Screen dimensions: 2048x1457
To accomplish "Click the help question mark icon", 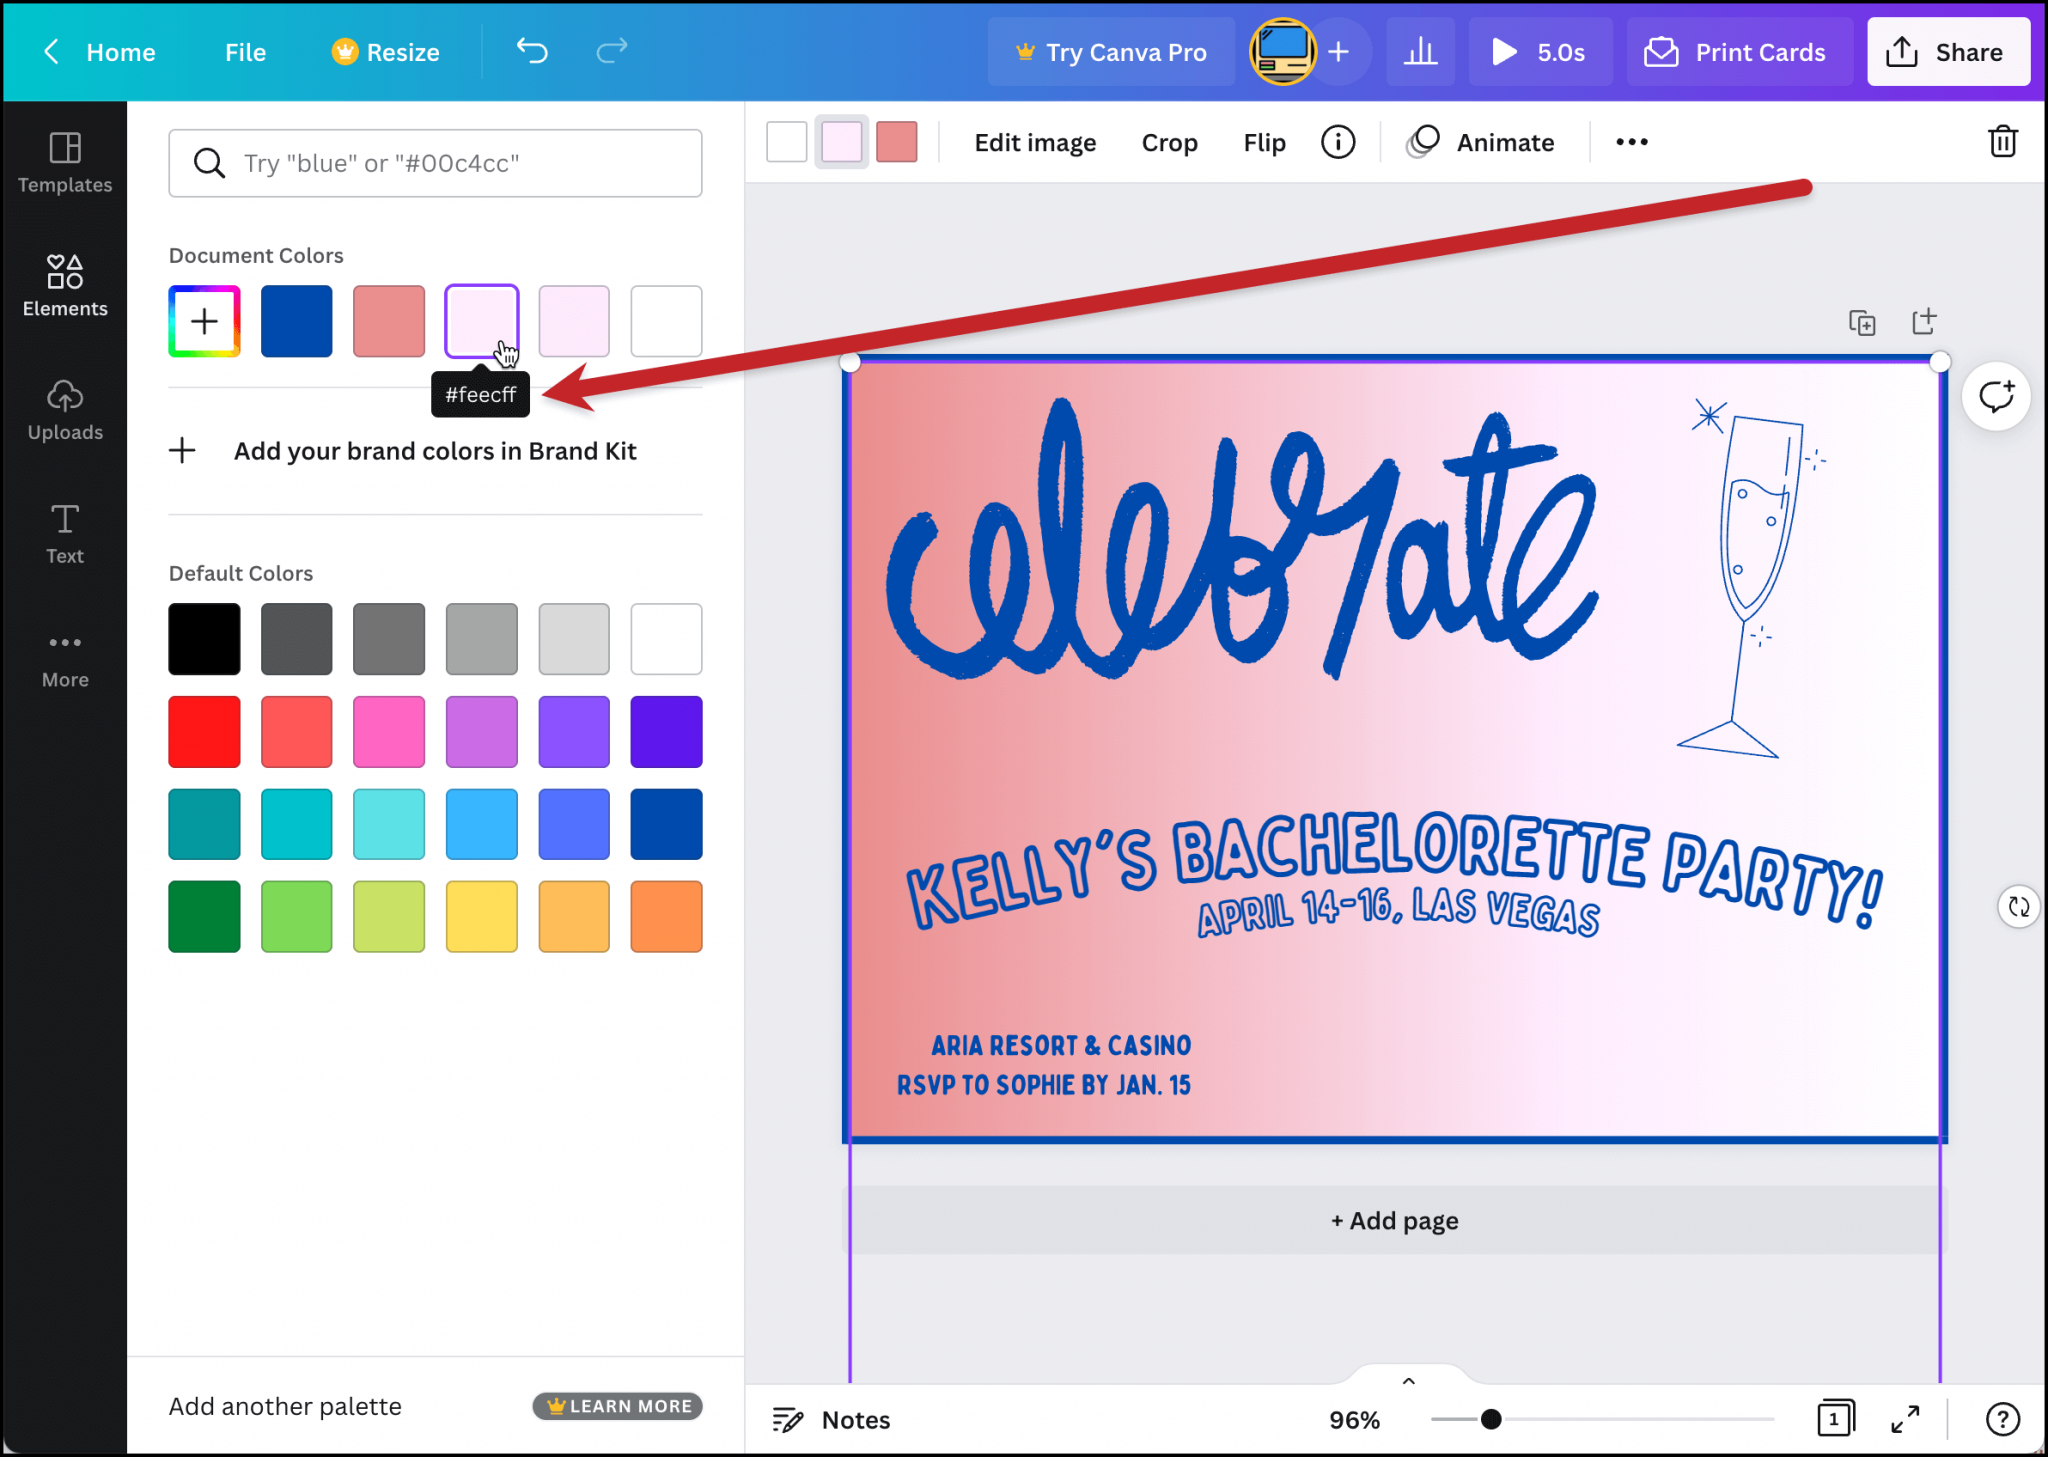I will click(2002, 1419).
